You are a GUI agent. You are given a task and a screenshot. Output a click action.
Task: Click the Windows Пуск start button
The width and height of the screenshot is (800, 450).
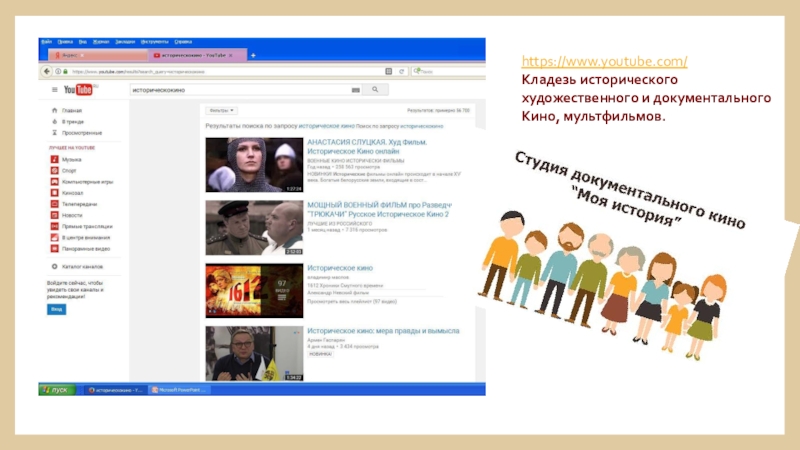tap(57, 390)
